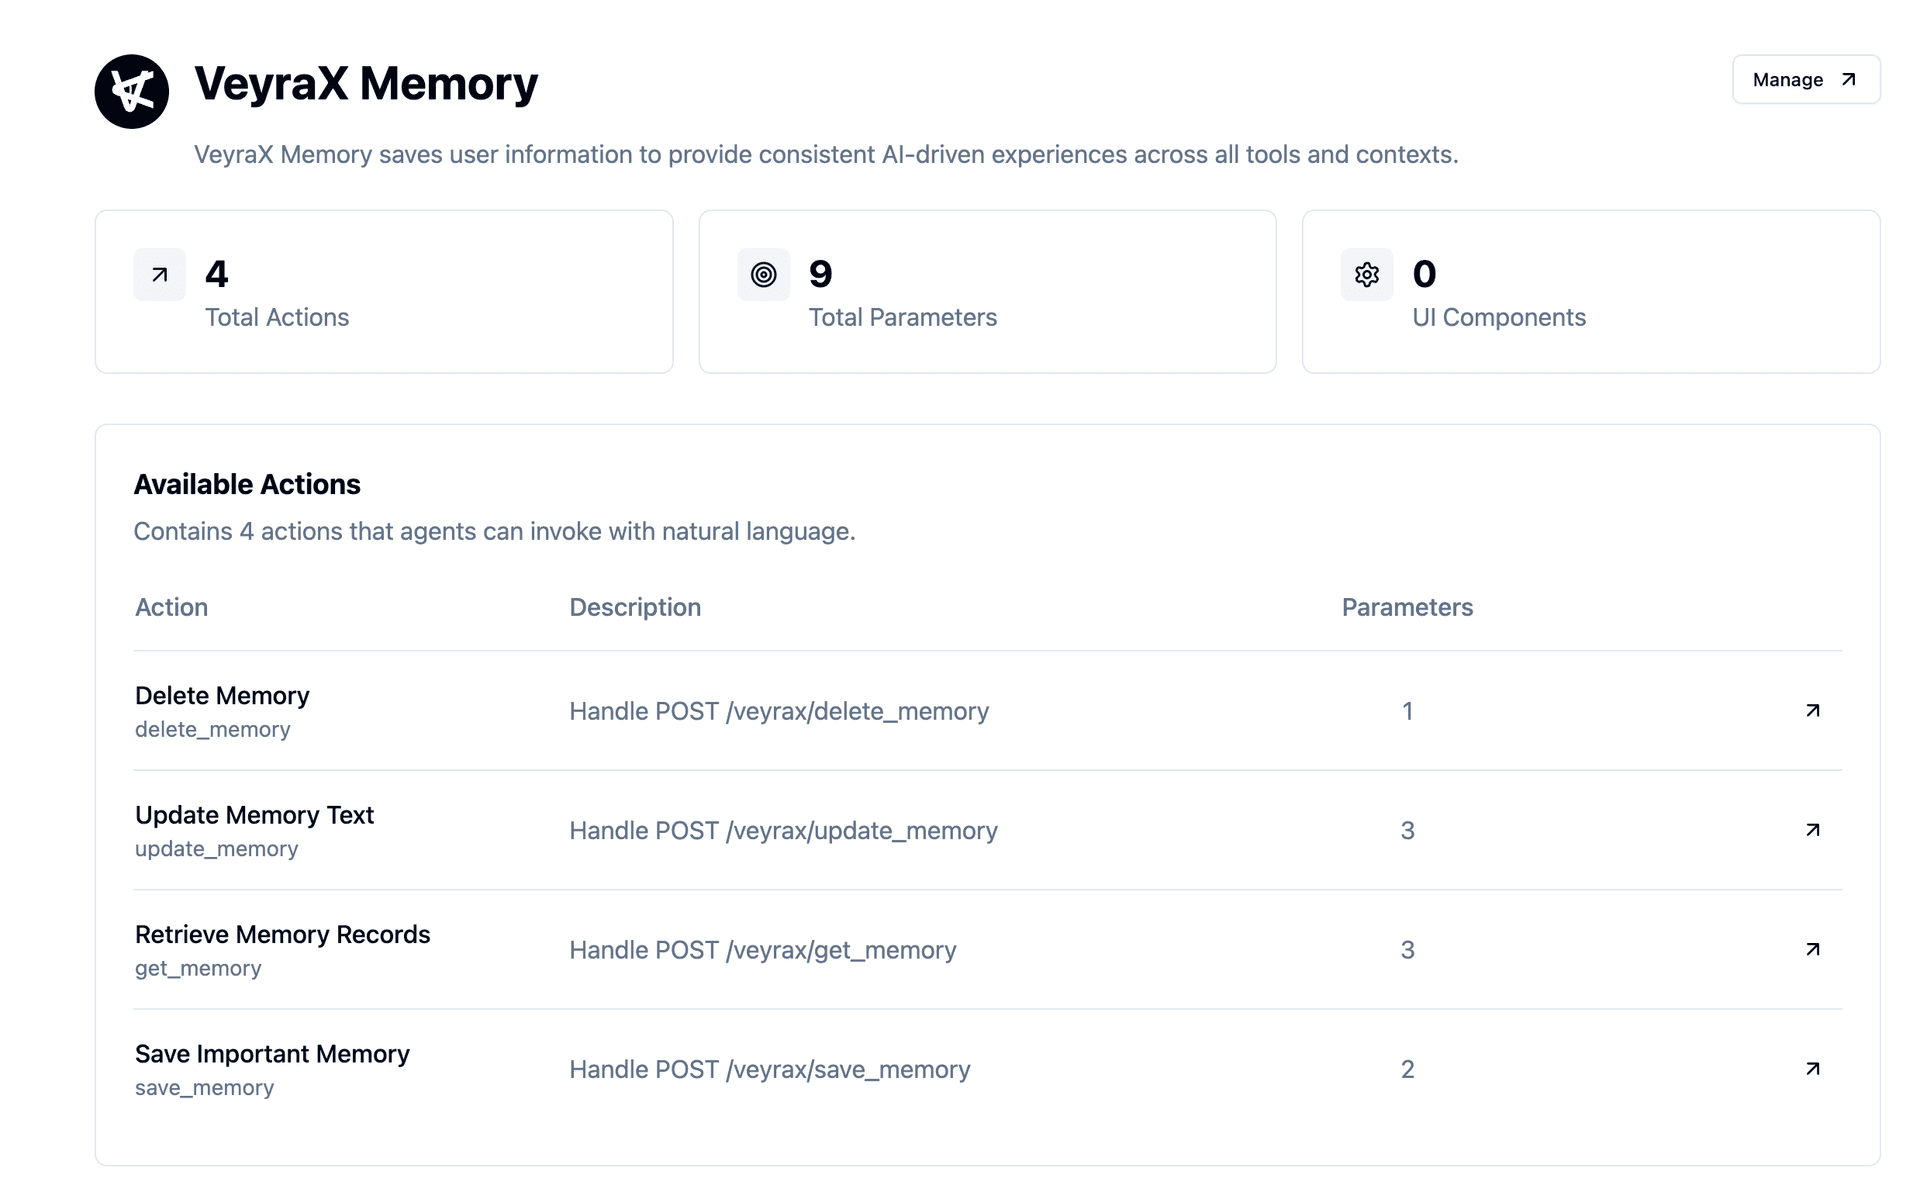This screenshot has height=1196, width=1920.
Task: Click the Action column header
Action: tap(171, 608)
